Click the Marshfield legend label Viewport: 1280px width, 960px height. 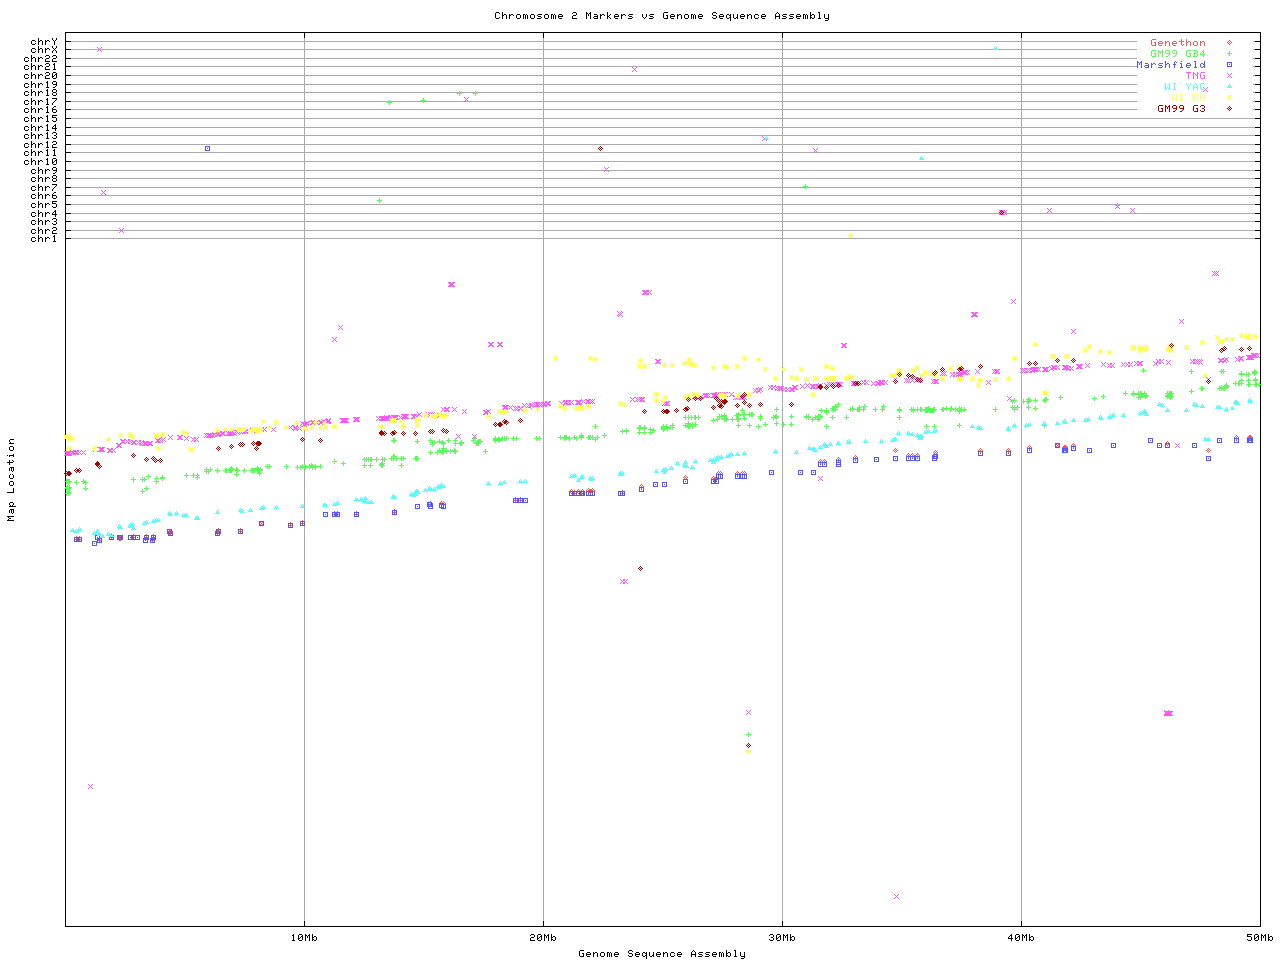1171,65
